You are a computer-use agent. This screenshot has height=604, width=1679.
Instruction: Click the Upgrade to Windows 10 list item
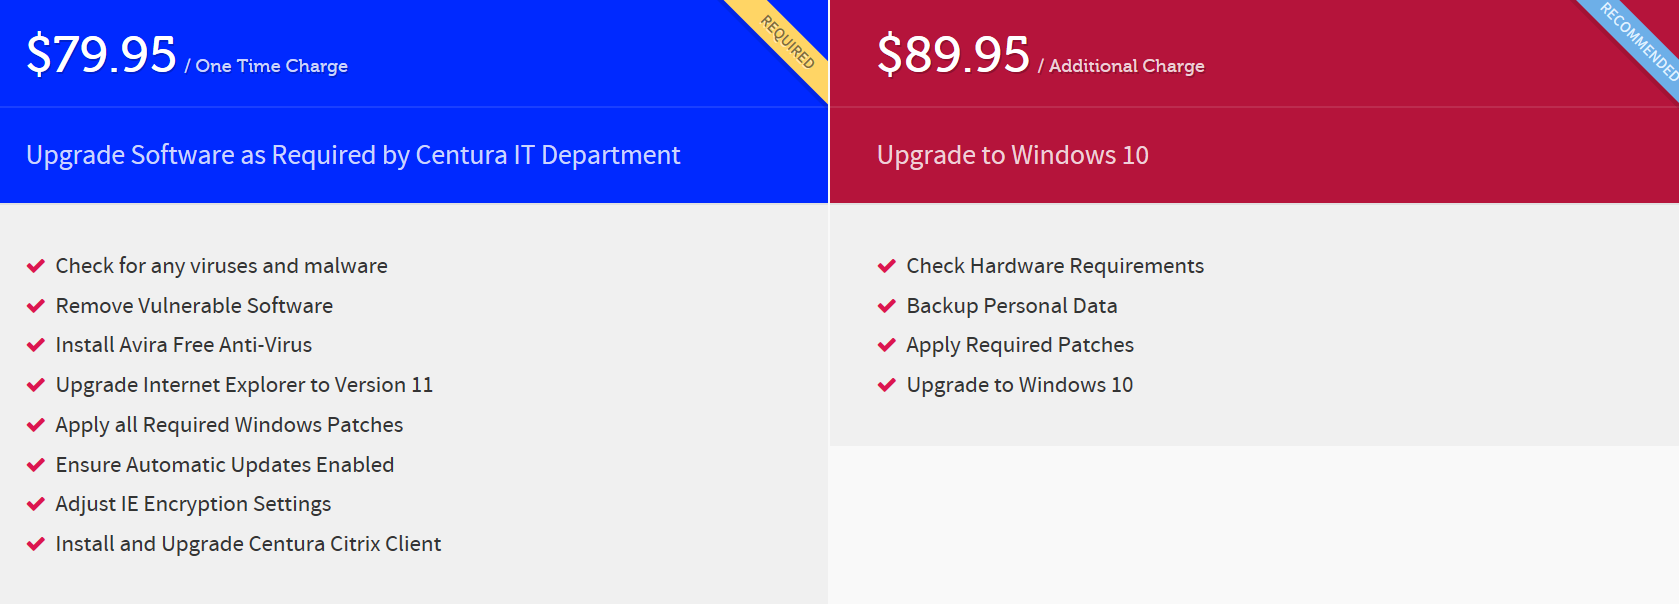pyautogui.click(x=1020, y=385)
